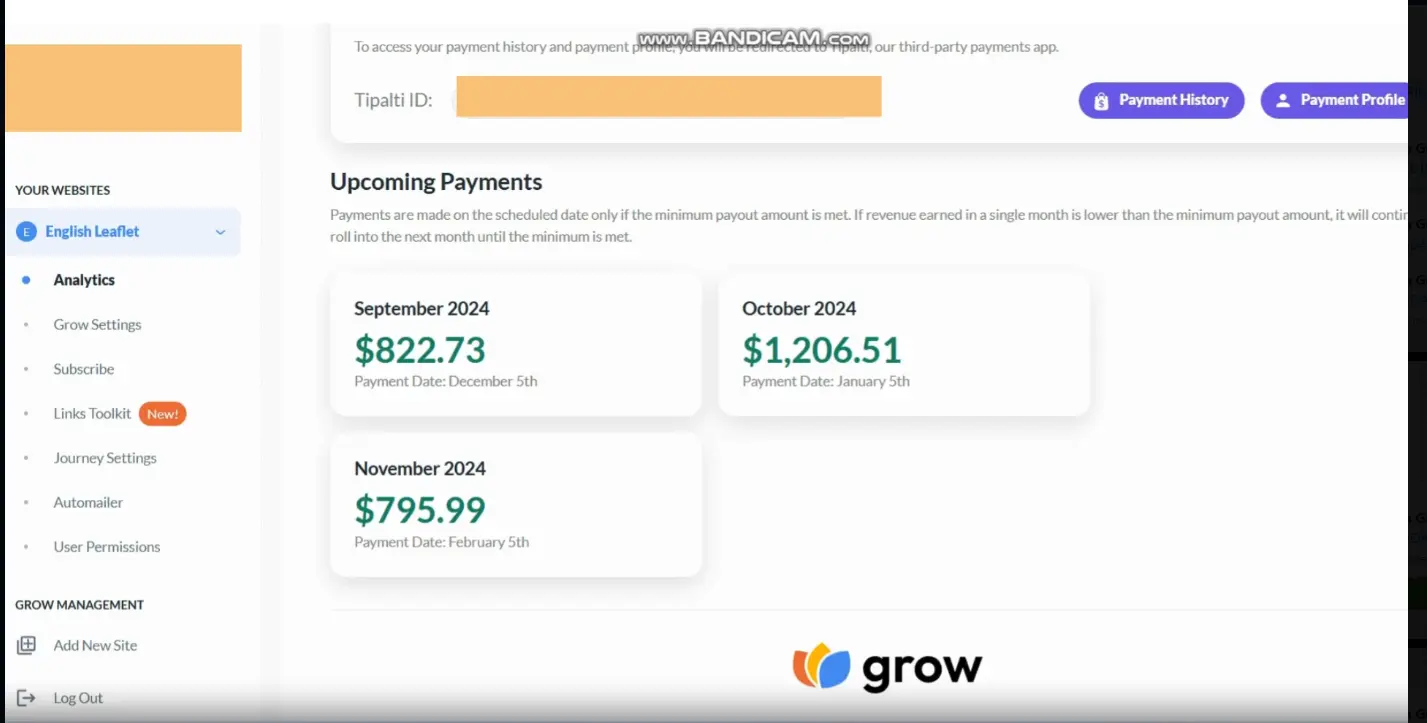1427x723 pixels.
Task: Click the Grow logo in the footer
Action: pos(887,667)
